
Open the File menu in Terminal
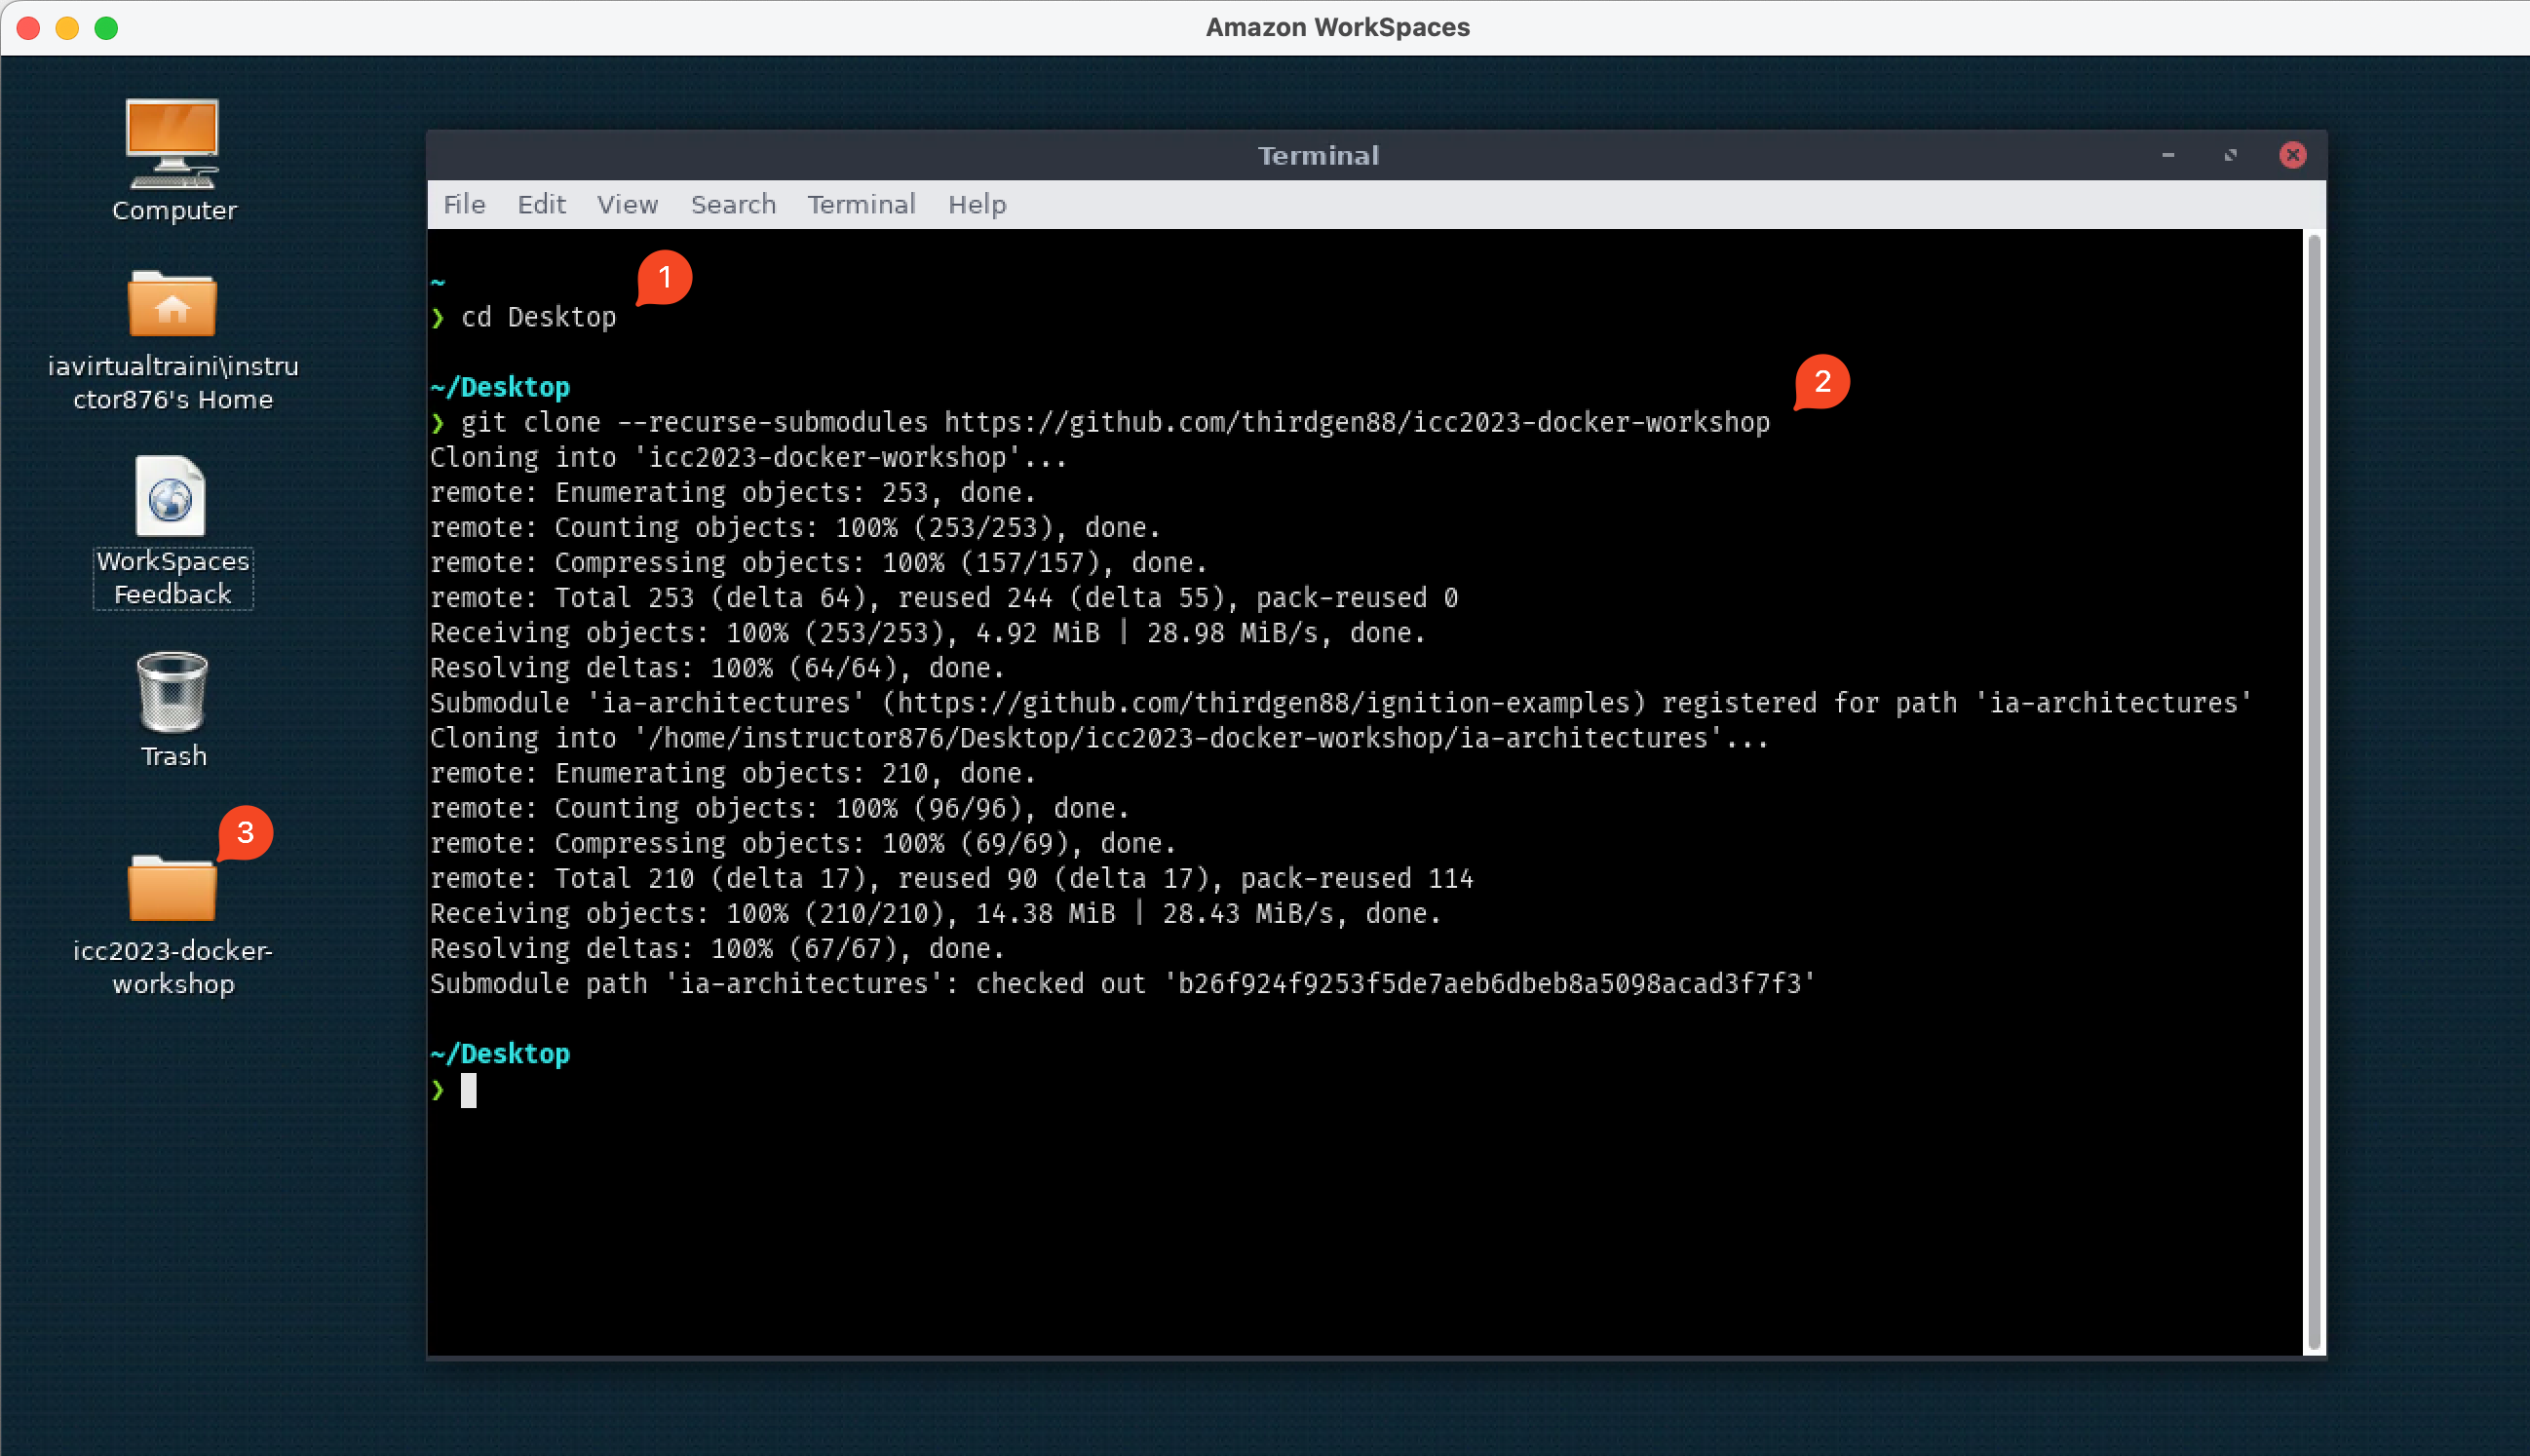coord(464,204)
